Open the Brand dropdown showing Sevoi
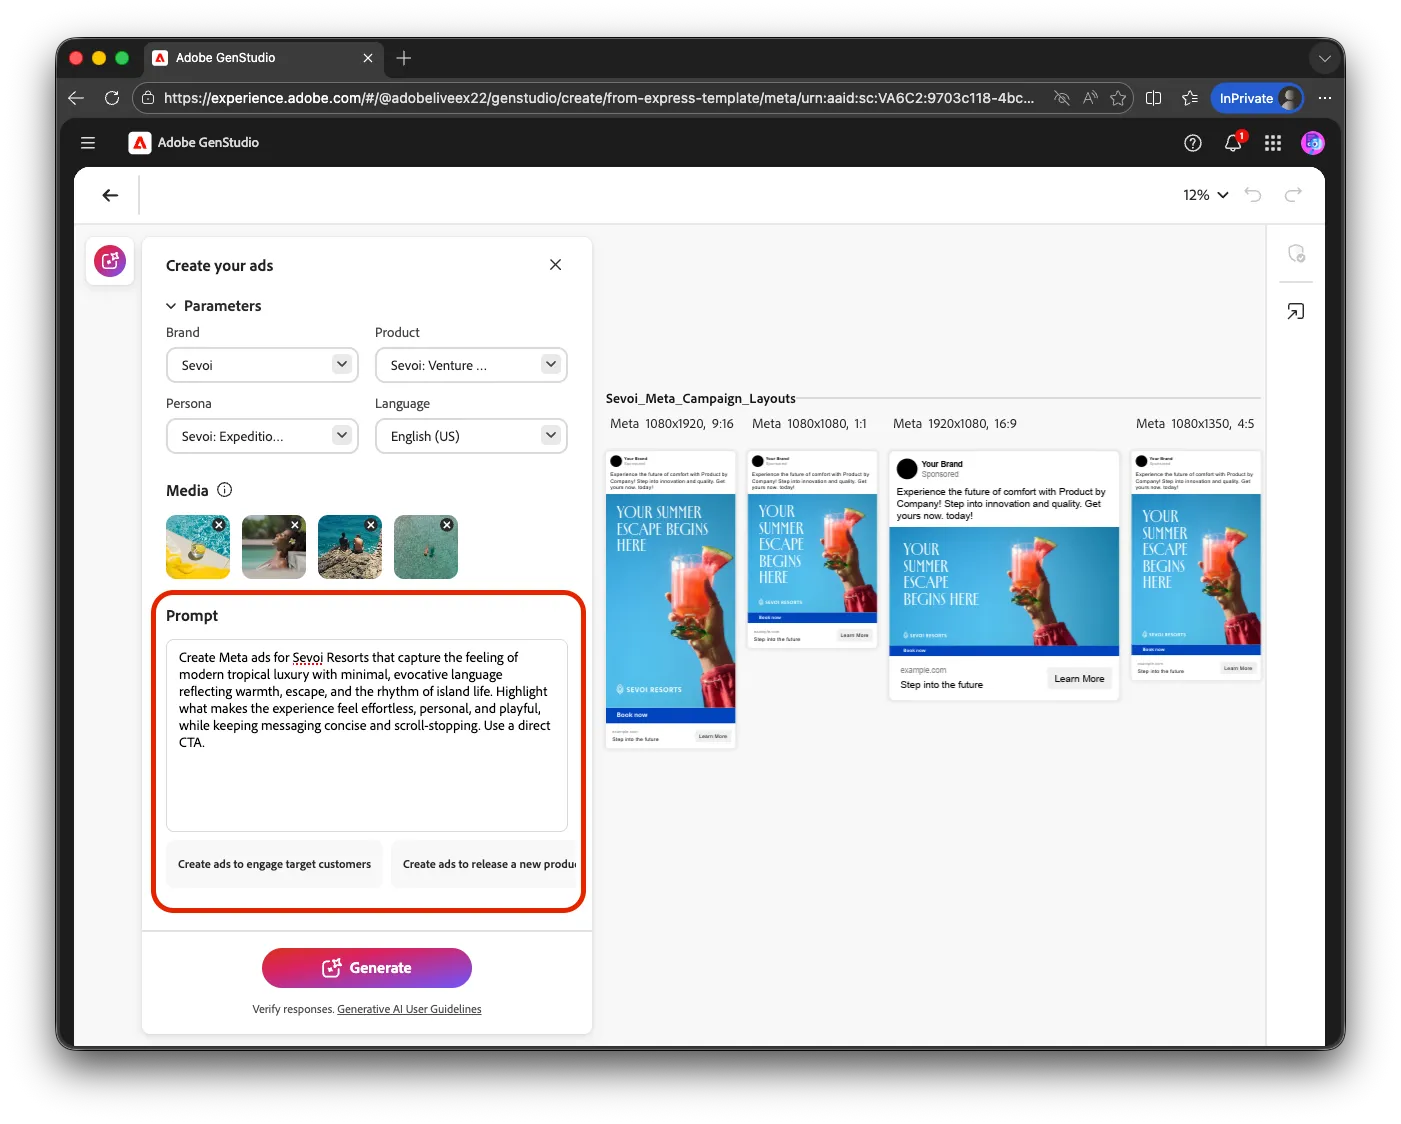Viewport: 1401px width, 1124px height. pos(262,365)
